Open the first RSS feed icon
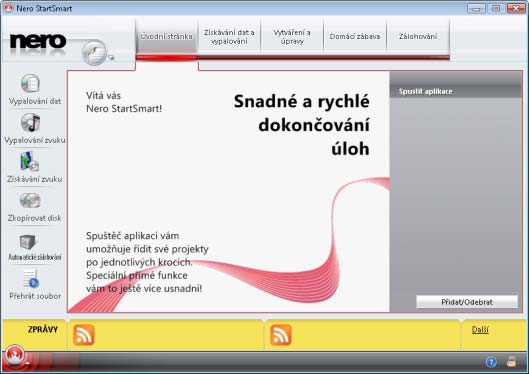Image resolution: width=529 pixels, height=374 pixels. click(x=83, y=335)
